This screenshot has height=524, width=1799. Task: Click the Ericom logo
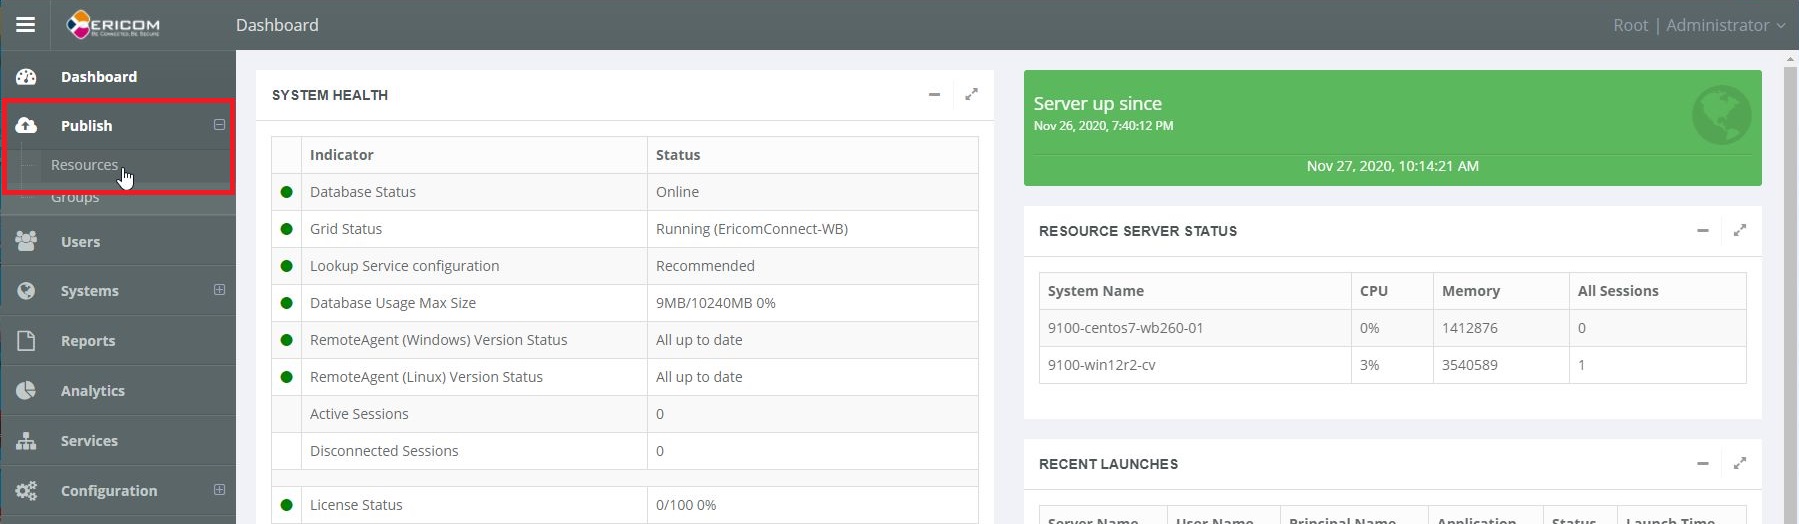(113, 25)
